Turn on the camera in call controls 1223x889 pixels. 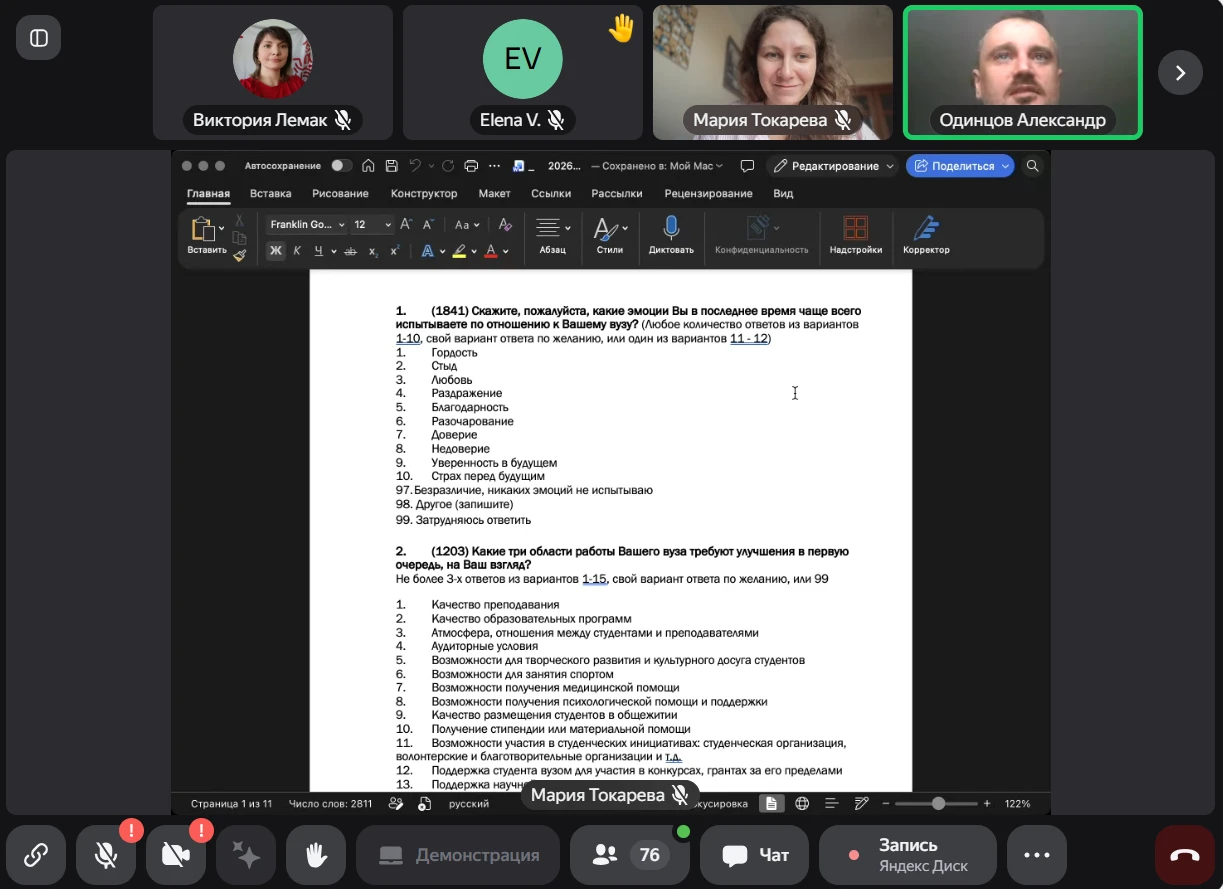click(175, 855)
